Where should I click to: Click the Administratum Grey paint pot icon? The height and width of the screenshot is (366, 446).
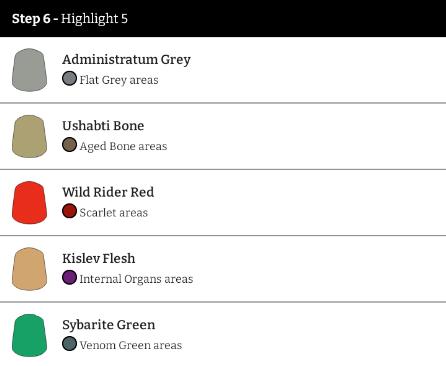[x=29, y=70]
